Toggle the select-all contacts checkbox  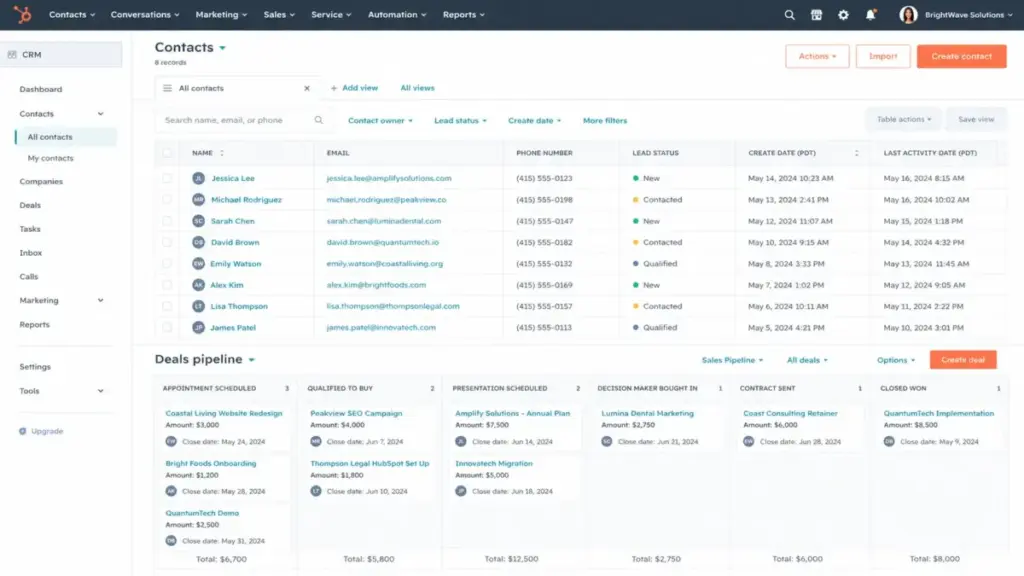click(167, 153)
